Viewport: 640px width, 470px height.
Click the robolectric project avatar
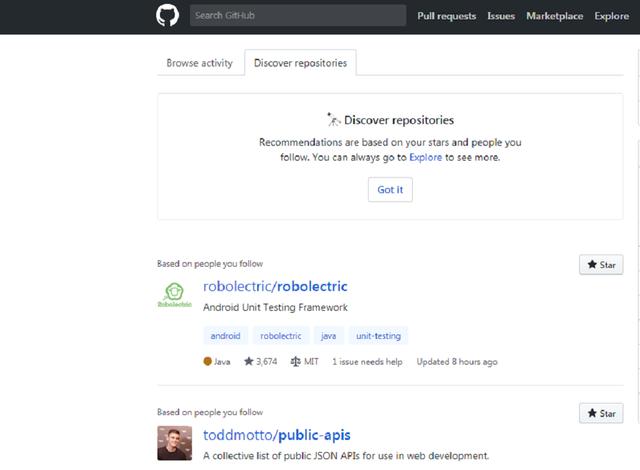click(174, 297)
